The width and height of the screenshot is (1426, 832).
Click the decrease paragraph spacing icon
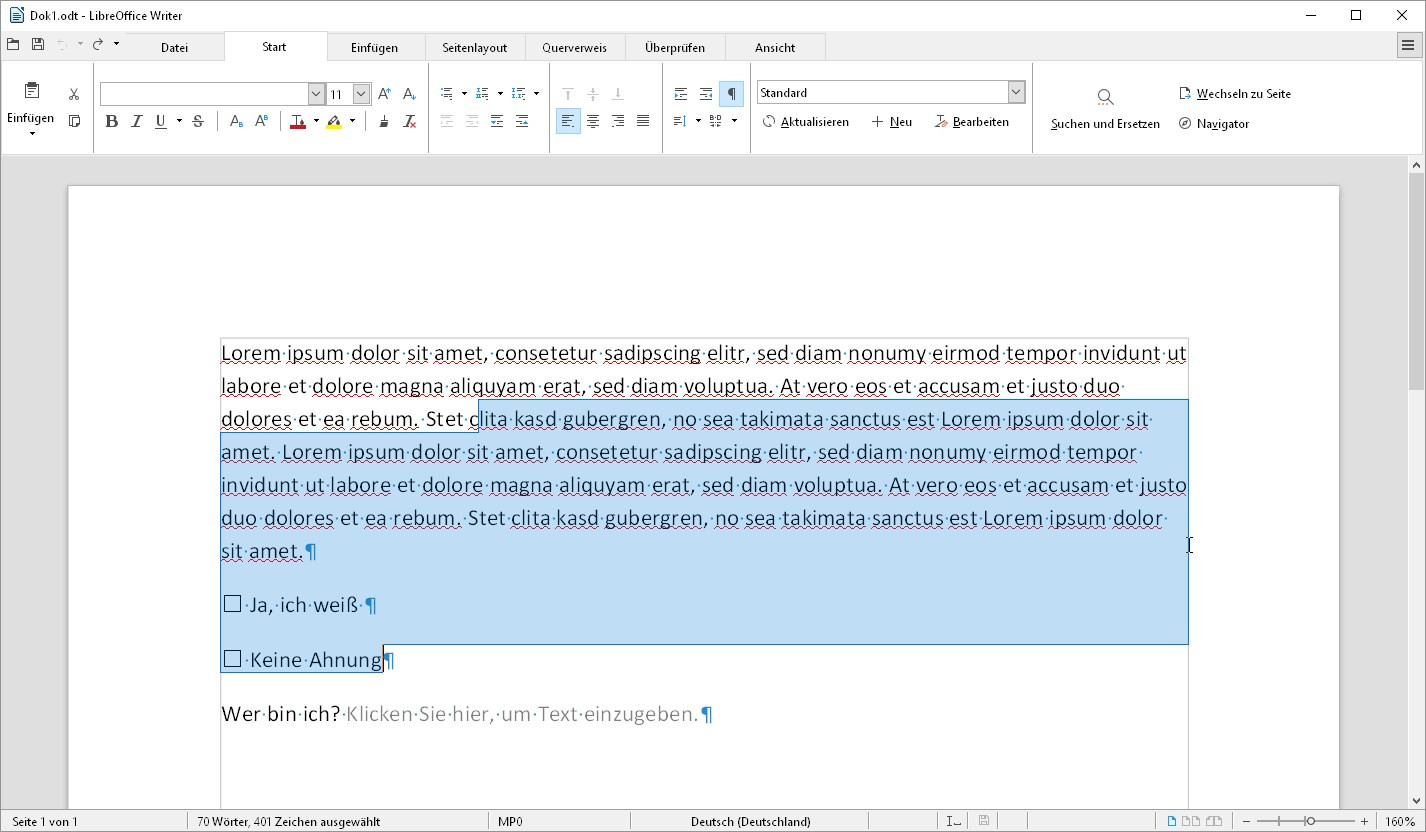[x=522, y=121]
